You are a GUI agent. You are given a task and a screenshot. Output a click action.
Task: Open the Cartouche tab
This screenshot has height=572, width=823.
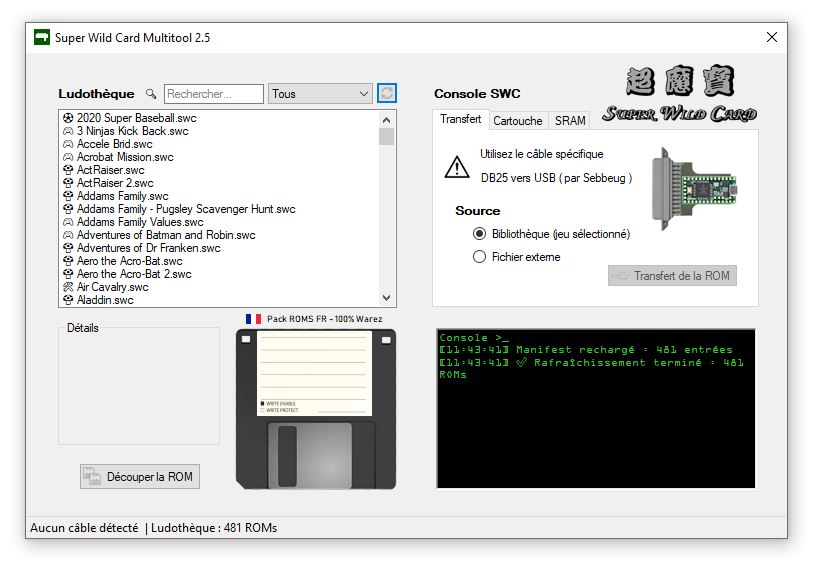(518, 121)
